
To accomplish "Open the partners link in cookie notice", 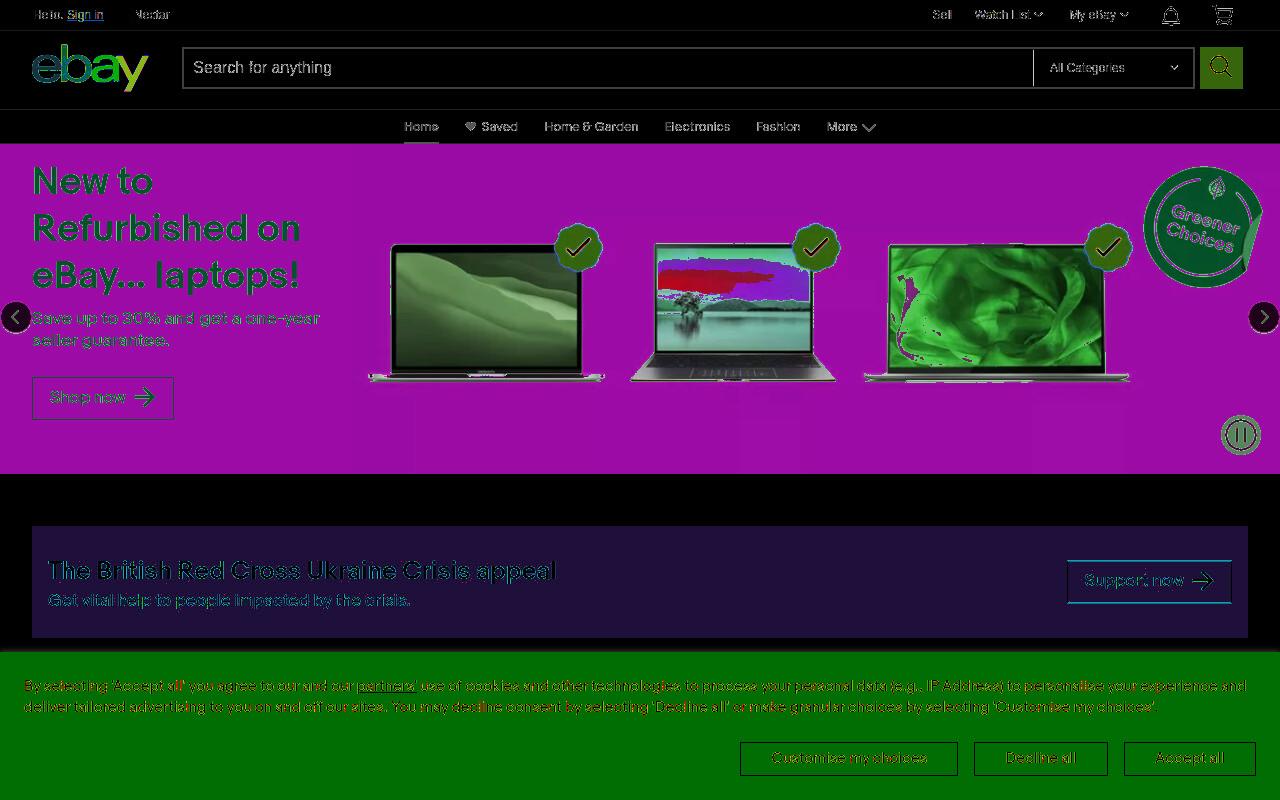I will (x=386, y=686).
